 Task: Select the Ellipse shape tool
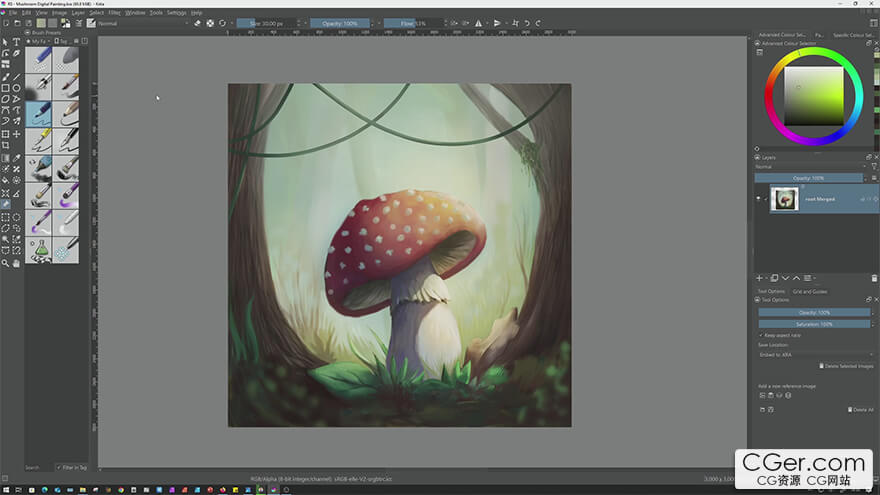(x=16, y=88)
